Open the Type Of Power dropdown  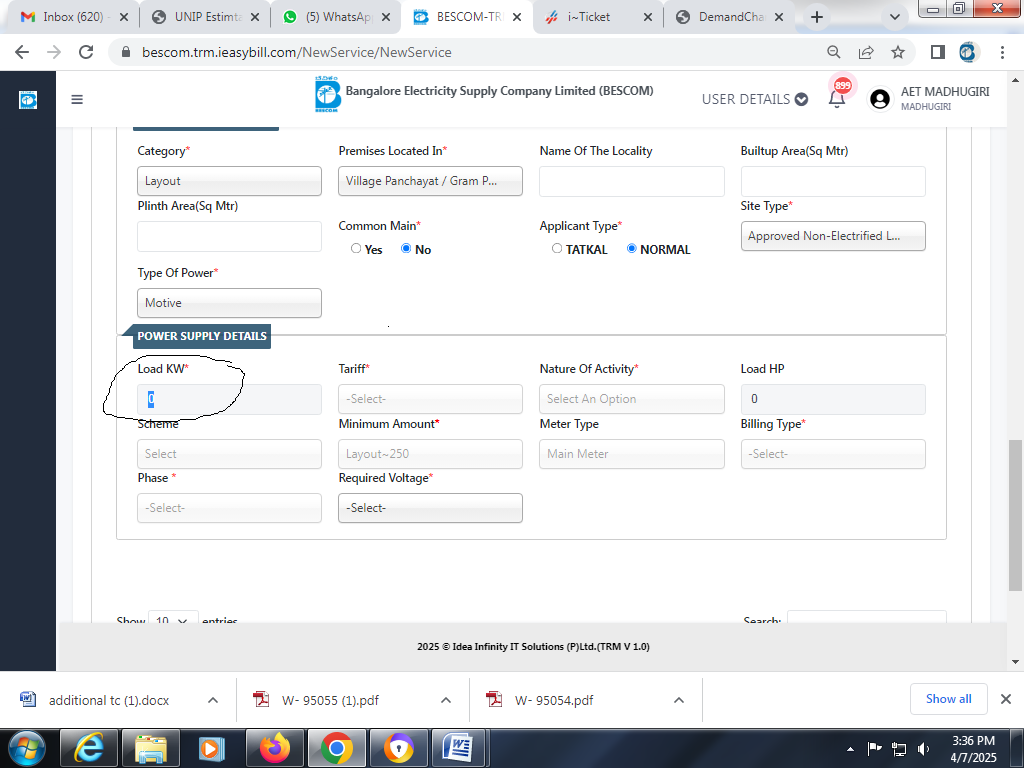[229, 303]
